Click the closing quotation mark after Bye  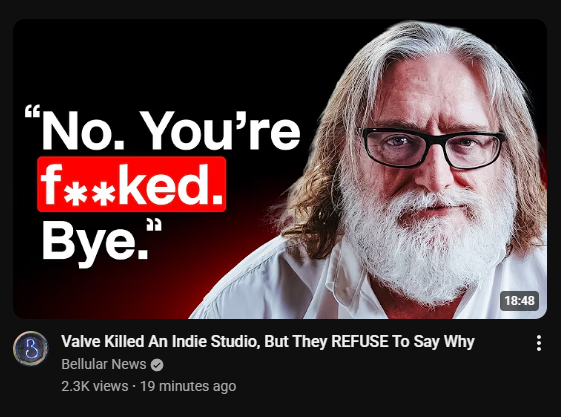pos(154,226)
